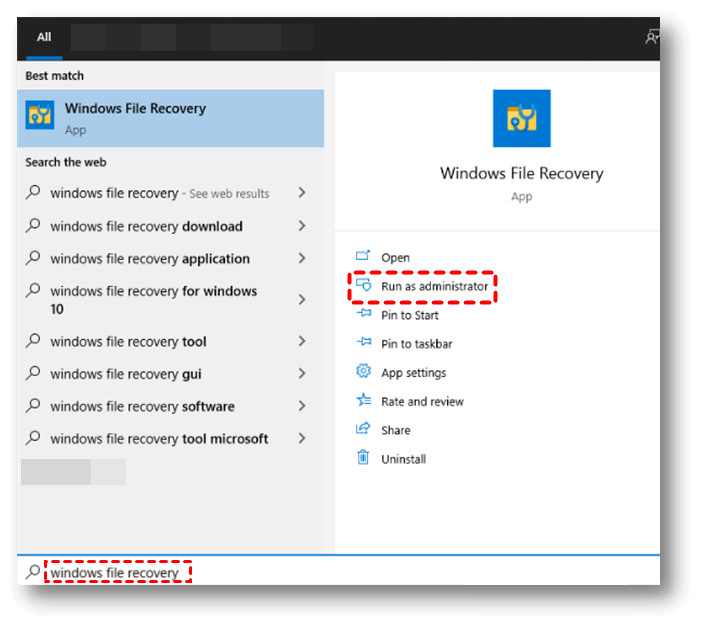Click search icon beside 'for windows 10' suggestion
This screenshot has width=701, height=626.
coord(33,291)
